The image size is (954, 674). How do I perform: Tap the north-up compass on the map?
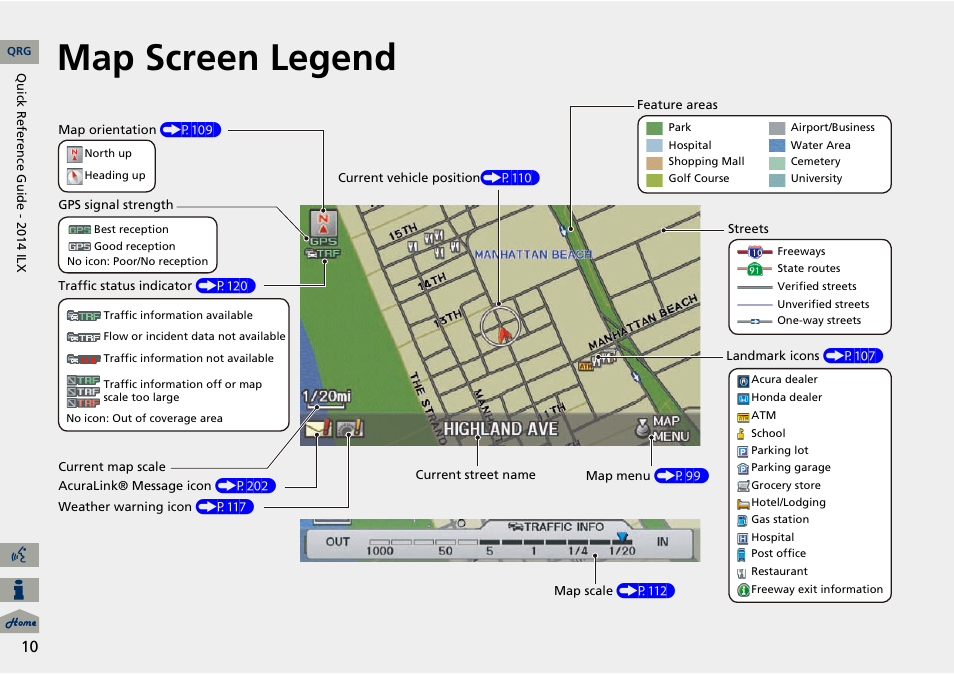point(324,222)
